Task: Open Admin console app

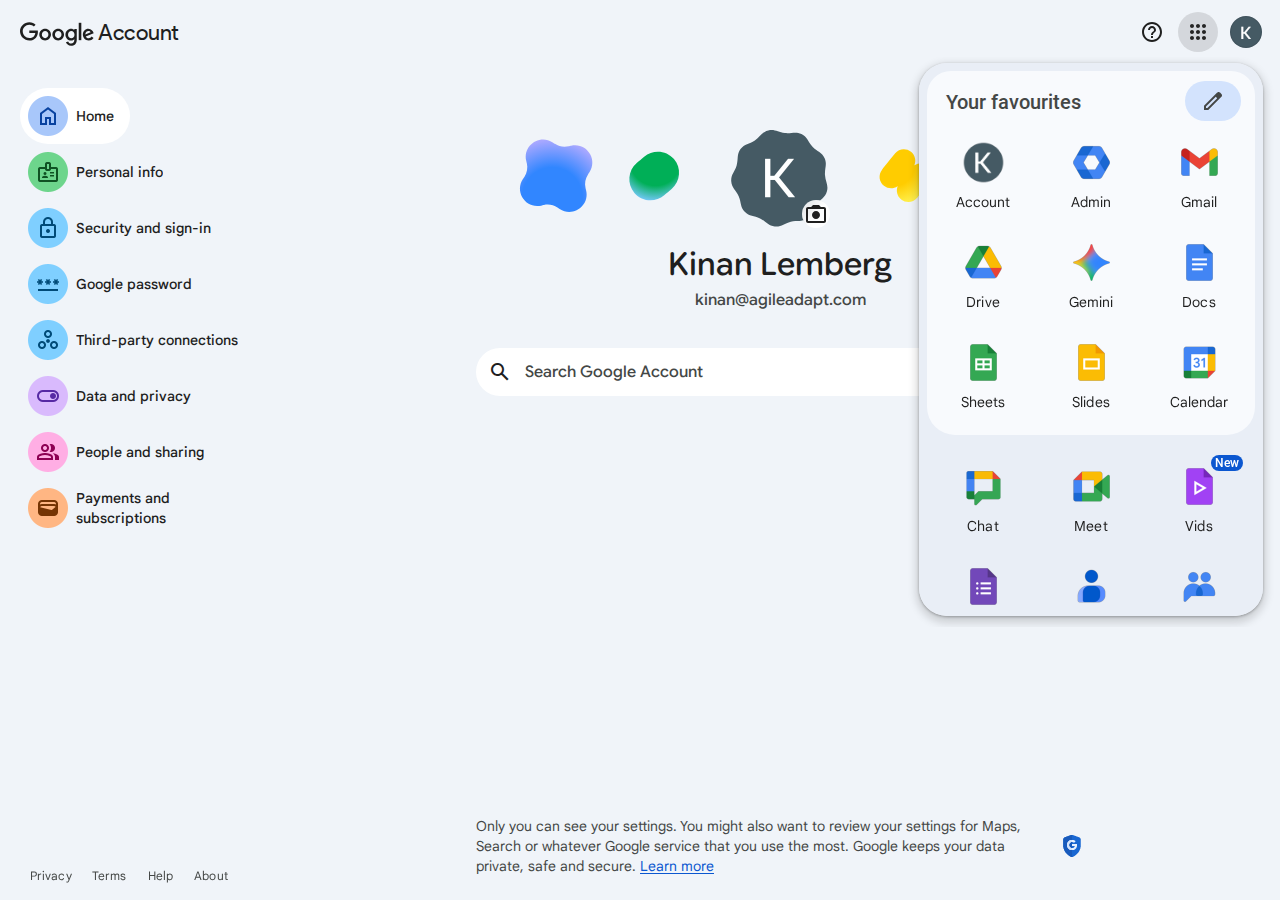Action: 1090,175
